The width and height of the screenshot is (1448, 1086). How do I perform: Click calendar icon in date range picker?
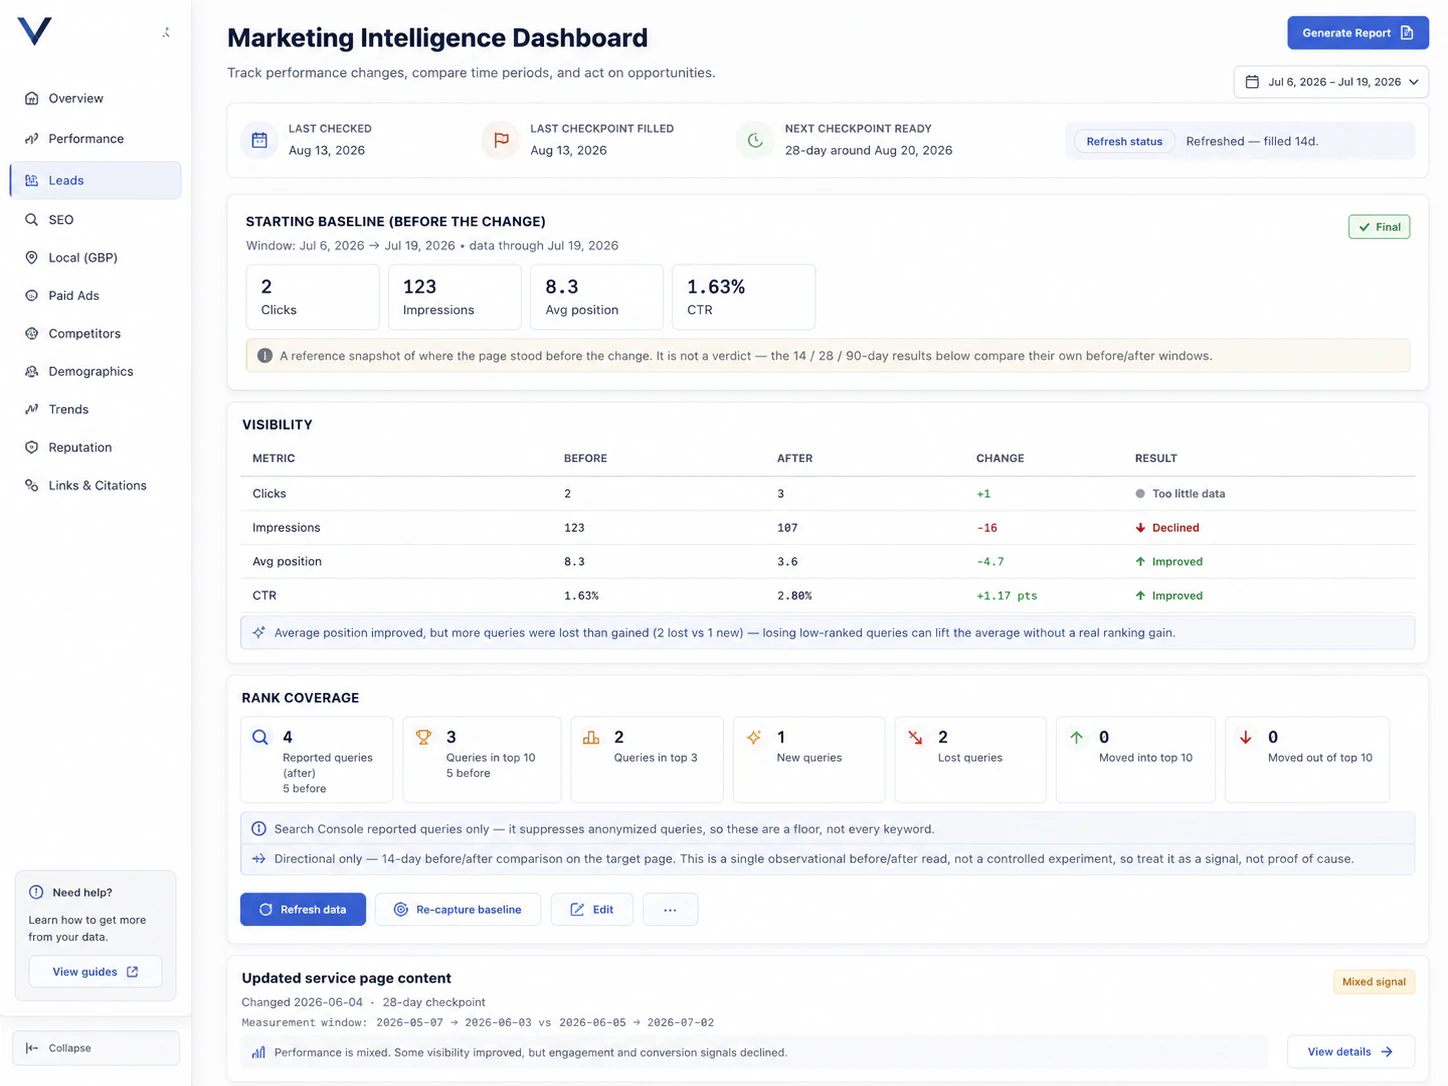pos(1252,82)
